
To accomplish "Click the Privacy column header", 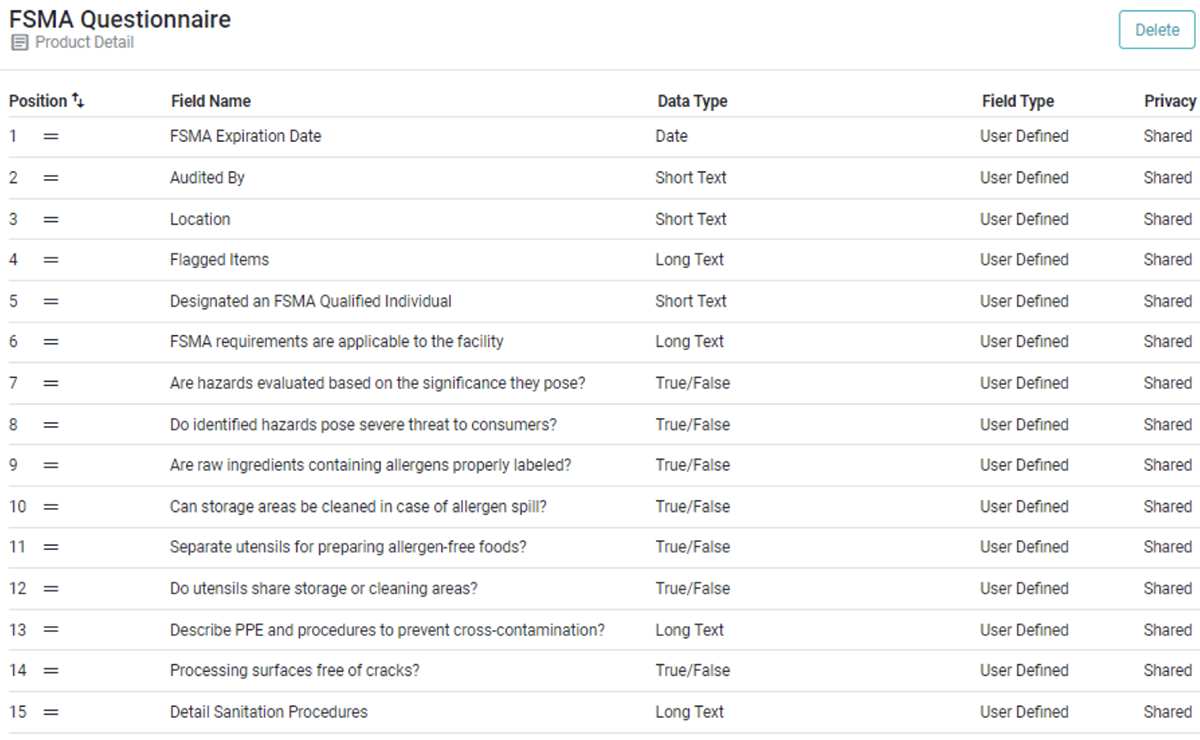I will [x=1169, y=101].
